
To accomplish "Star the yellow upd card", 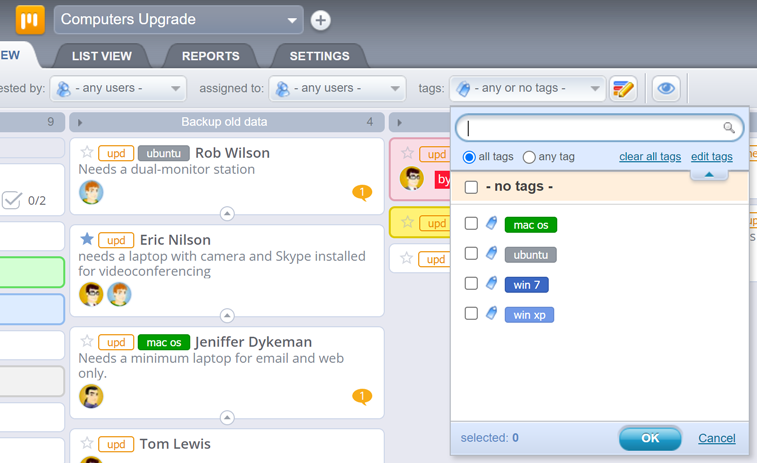I will (x=407, y=222).
